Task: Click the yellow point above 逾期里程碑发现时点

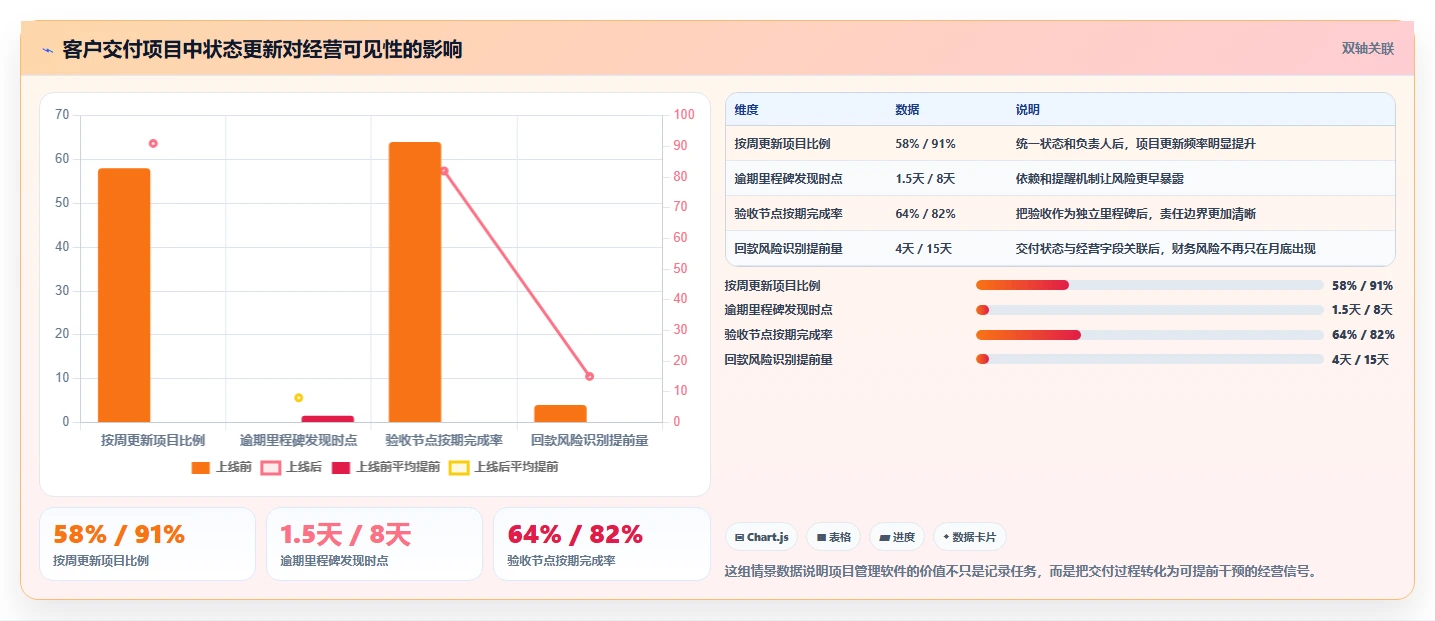Action: [298, 398]
